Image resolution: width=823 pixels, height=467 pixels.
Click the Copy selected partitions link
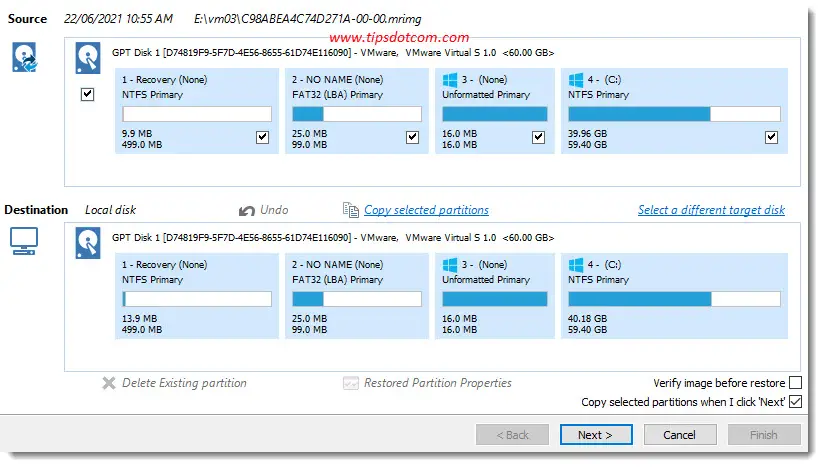click(x=426, y=210)
